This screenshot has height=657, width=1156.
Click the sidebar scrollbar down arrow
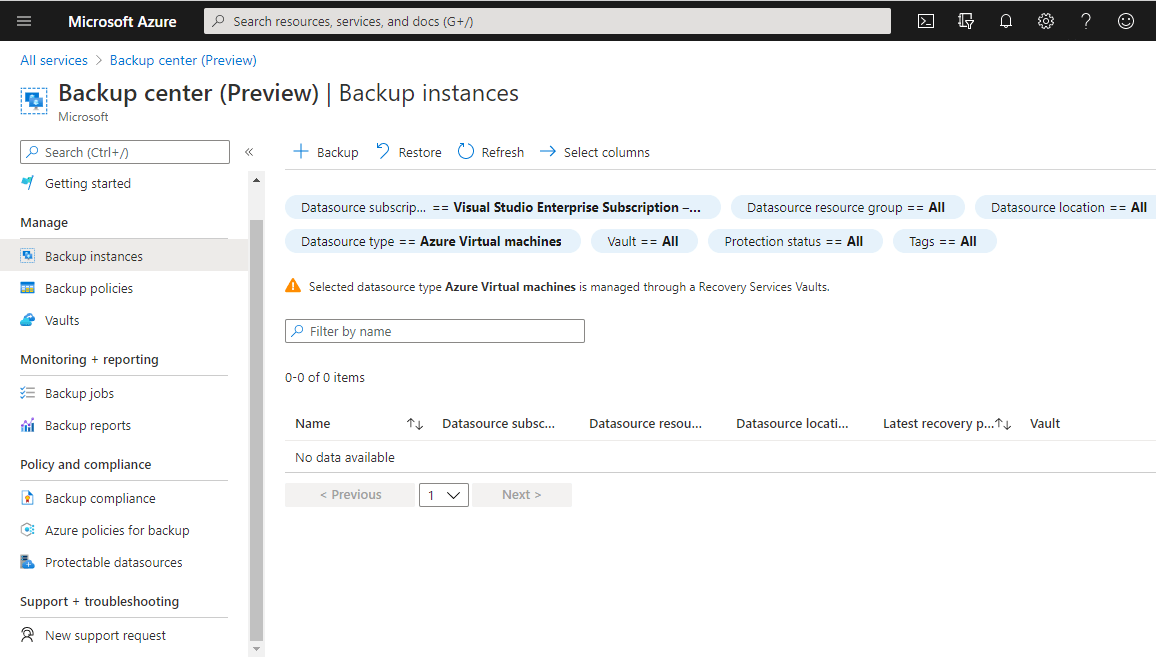pos(257,649)
